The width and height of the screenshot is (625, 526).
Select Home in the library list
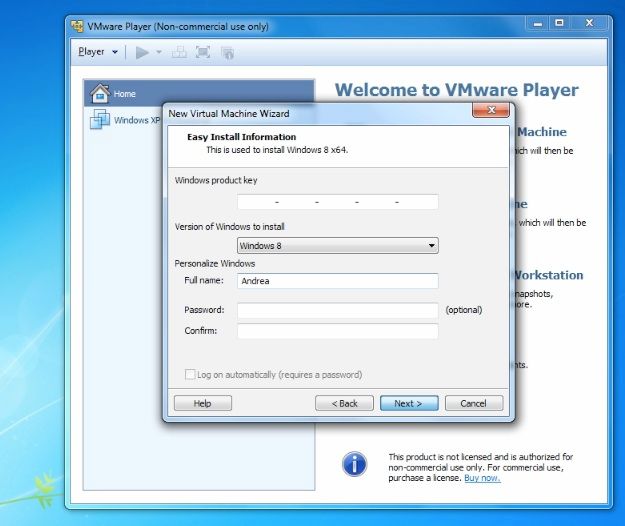(199, 94)
